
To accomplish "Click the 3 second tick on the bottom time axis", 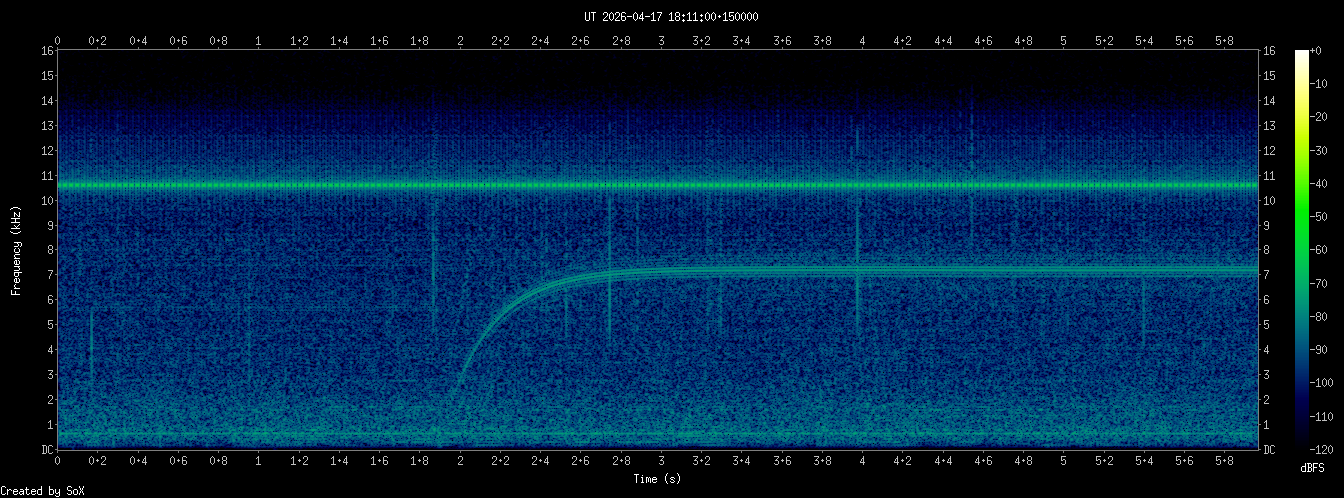I will [661, 462].
